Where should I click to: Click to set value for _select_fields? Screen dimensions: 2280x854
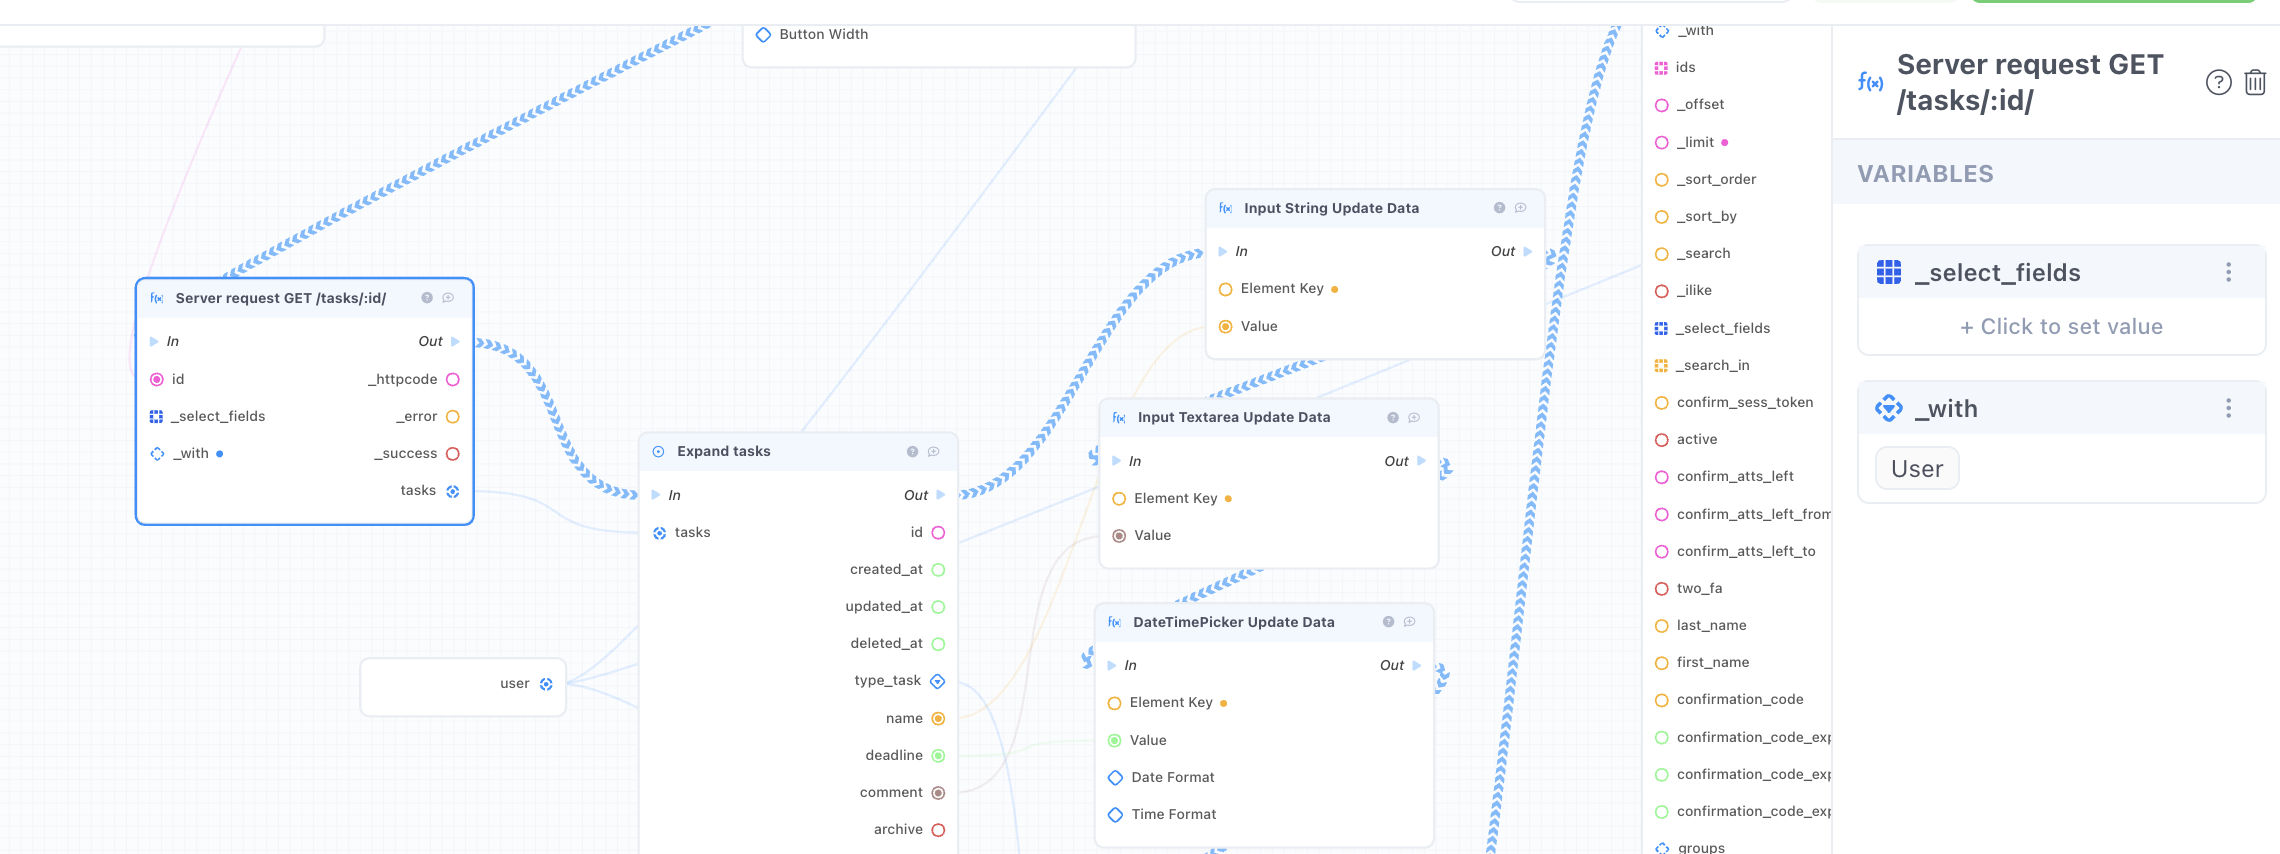pyautogui.click(x=2061, y=327)
